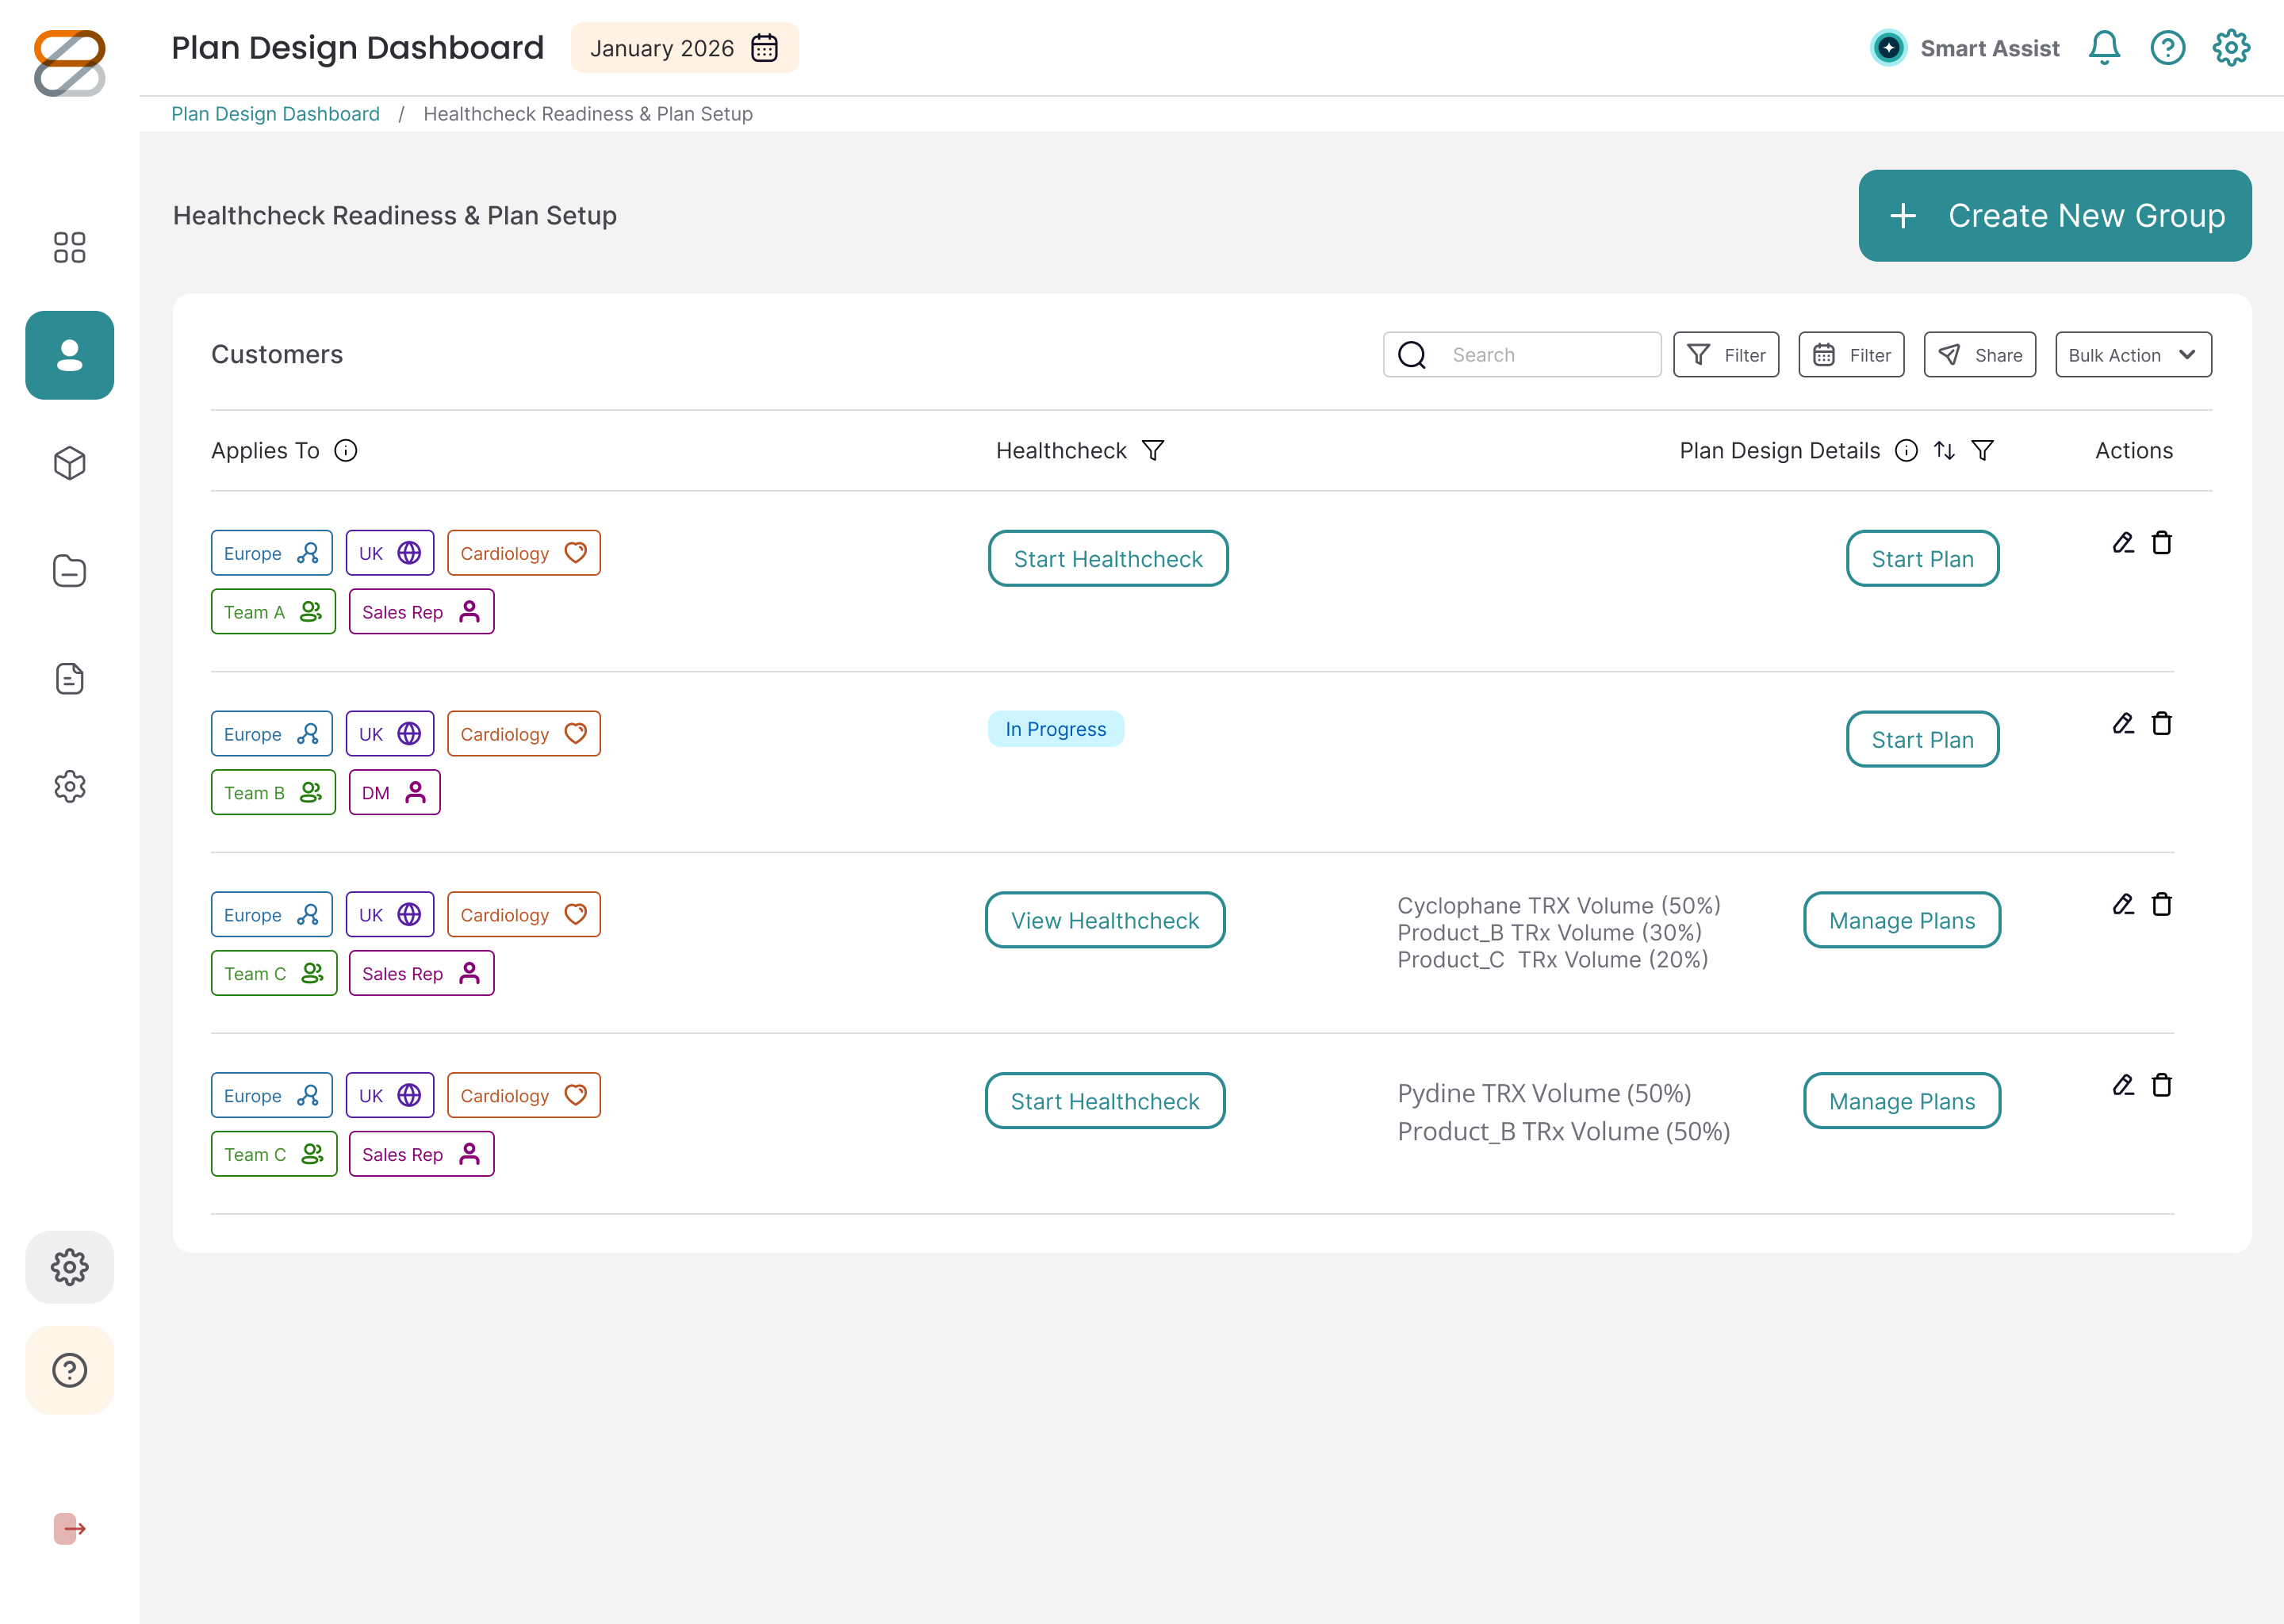
Task: Delete the Cyclophane TRX Volume row
Action: [x=2161, y=905]
